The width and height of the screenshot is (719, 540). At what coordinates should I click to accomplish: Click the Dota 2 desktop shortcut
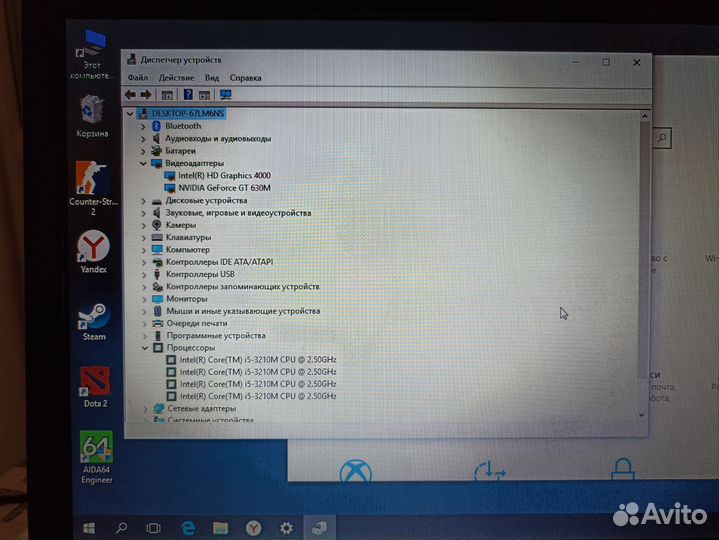tap(95, 387)
